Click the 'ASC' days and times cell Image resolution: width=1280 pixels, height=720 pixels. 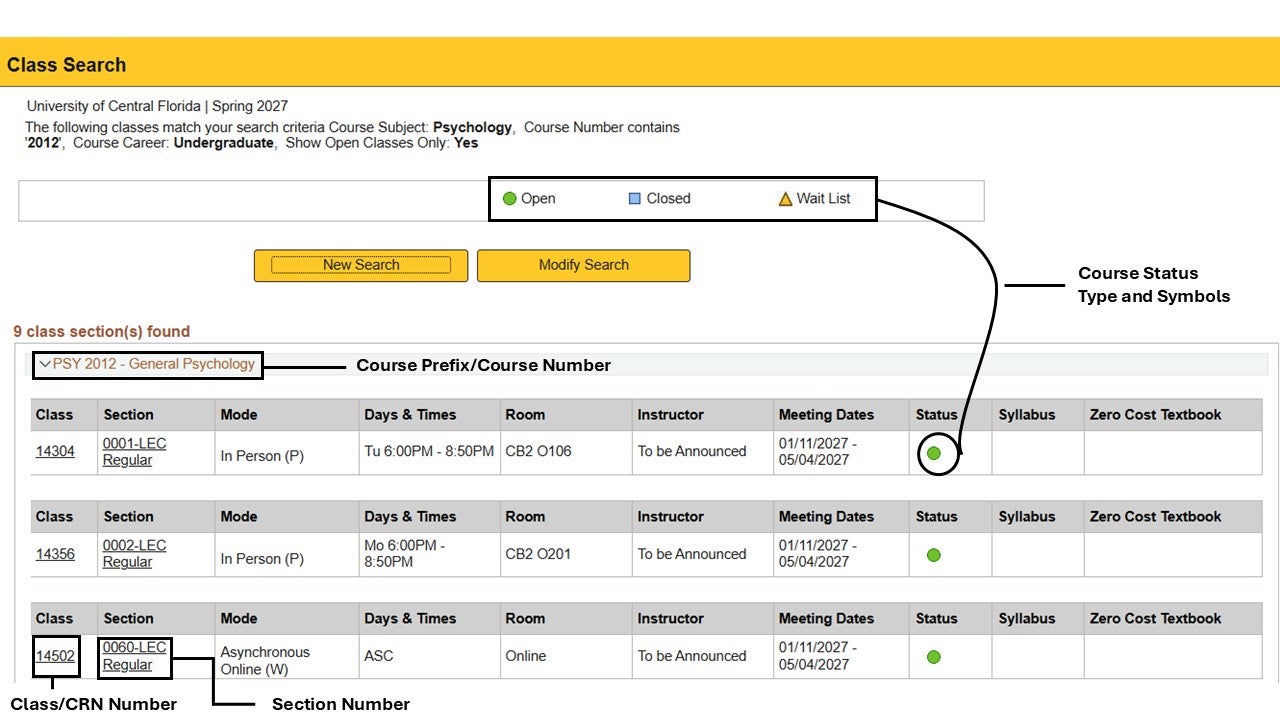click(x=429, y=657)
